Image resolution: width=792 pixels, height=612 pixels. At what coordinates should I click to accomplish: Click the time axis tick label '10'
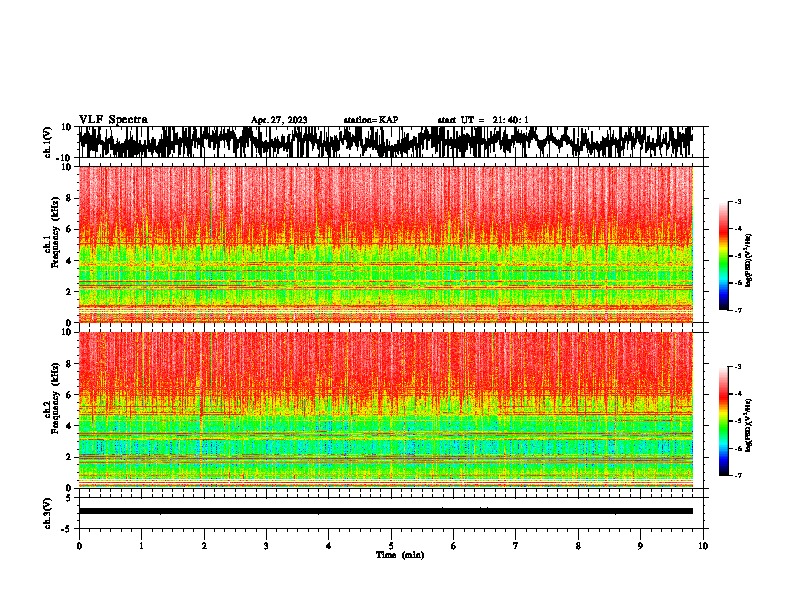pyautogui.click(x=703, y=546)
